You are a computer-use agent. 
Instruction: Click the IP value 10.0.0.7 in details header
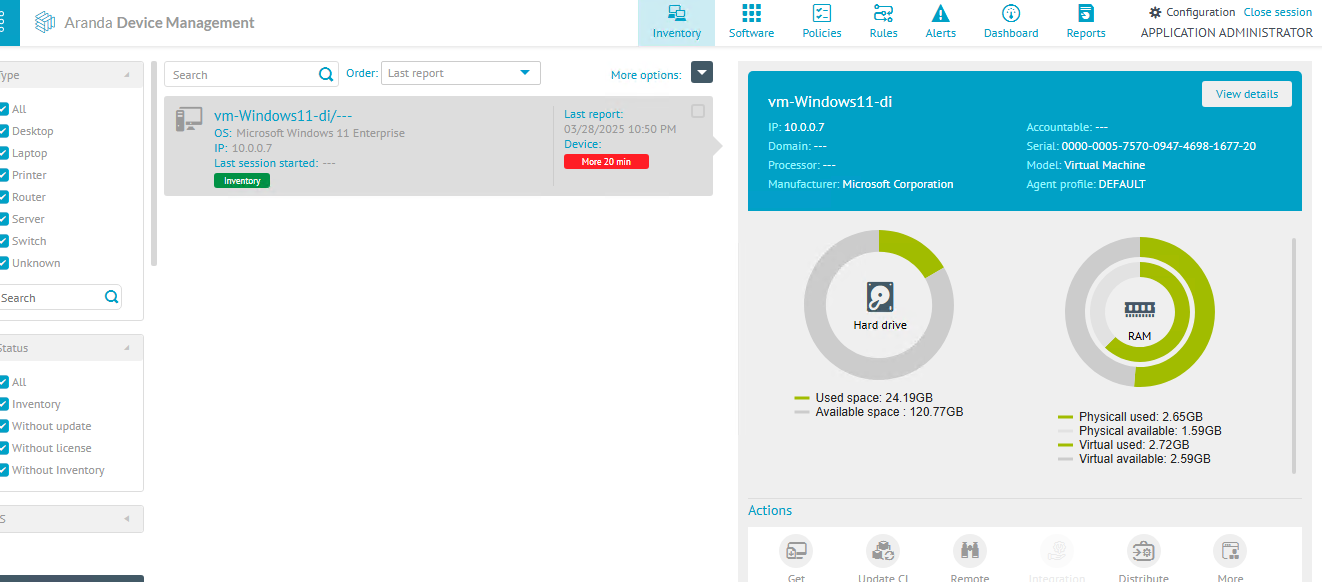click(x=804, y=127)
